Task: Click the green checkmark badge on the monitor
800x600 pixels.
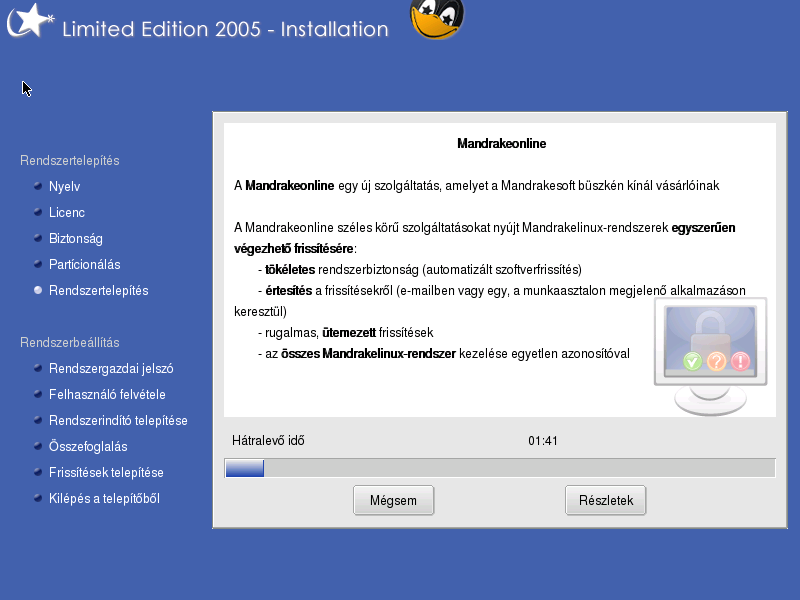Action: (692, 361)
